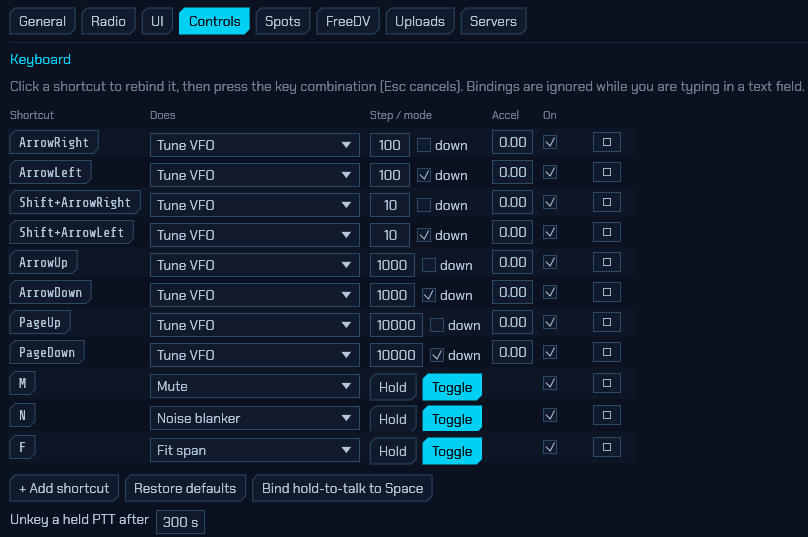Rebind the ArrowRight shortcut key

click(x=54, y=142)
